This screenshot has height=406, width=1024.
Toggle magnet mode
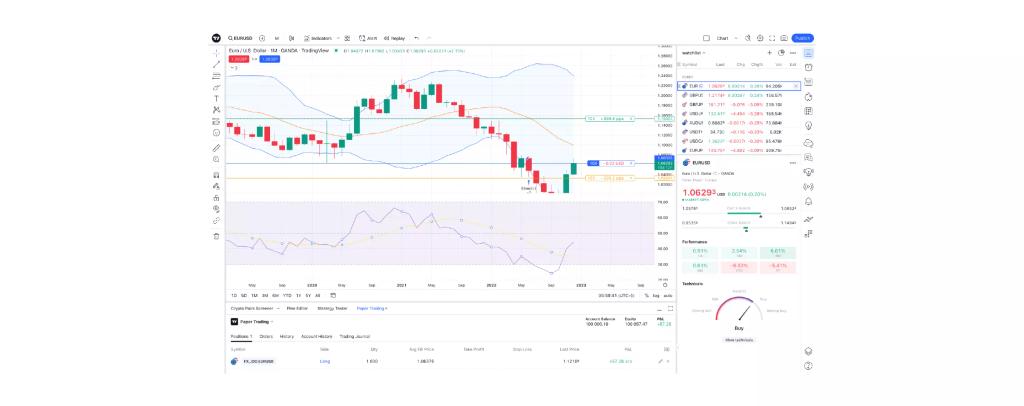click(216, 175)
